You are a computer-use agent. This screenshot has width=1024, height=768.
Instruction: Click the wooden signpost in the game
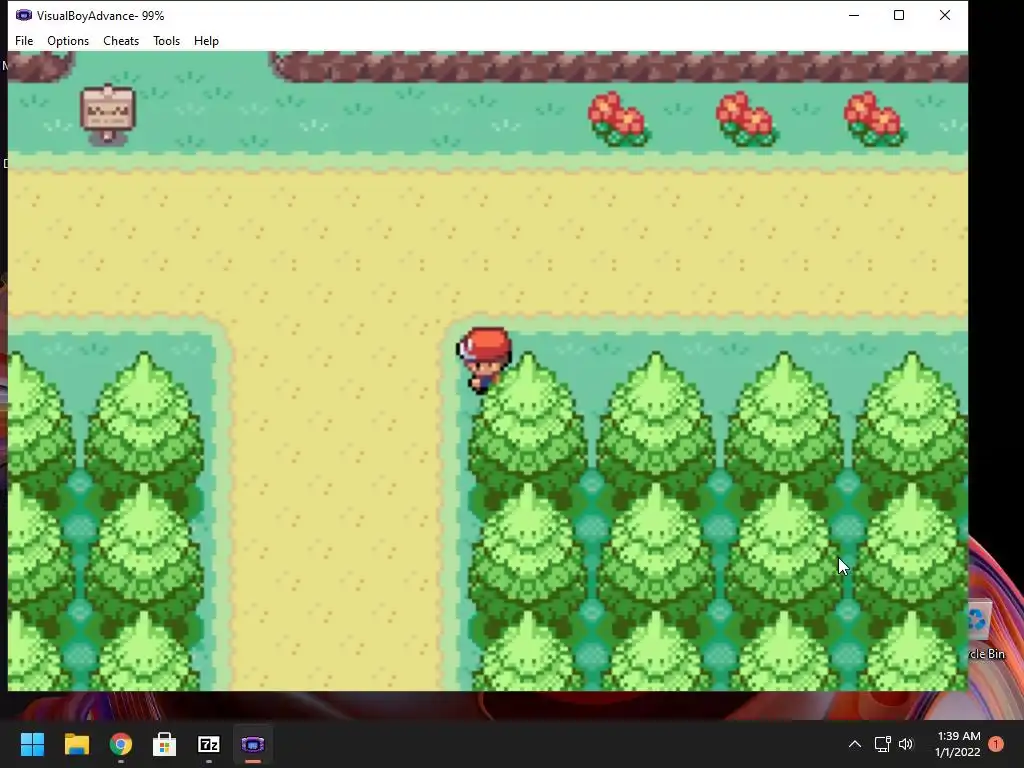click(x=108, y=113)
